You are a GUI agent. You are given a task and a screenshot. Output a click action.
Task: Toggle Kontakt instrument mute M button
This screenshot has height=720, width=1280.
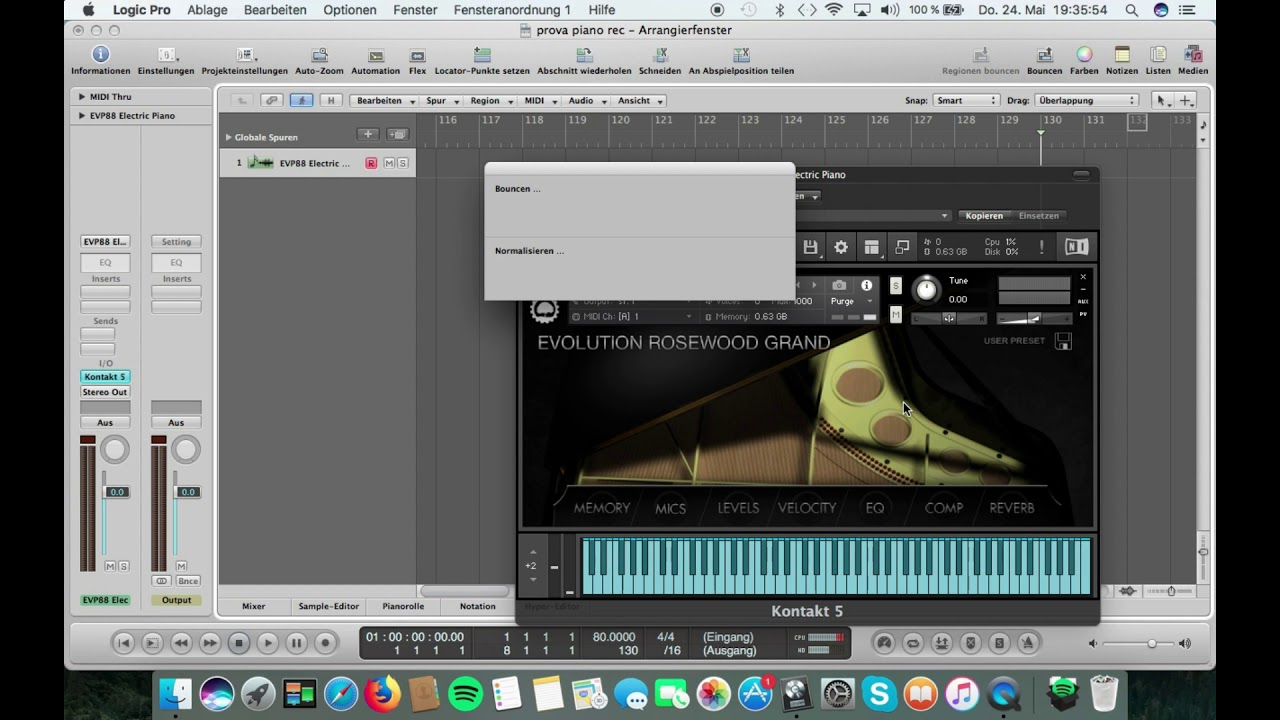click(896, 315)
